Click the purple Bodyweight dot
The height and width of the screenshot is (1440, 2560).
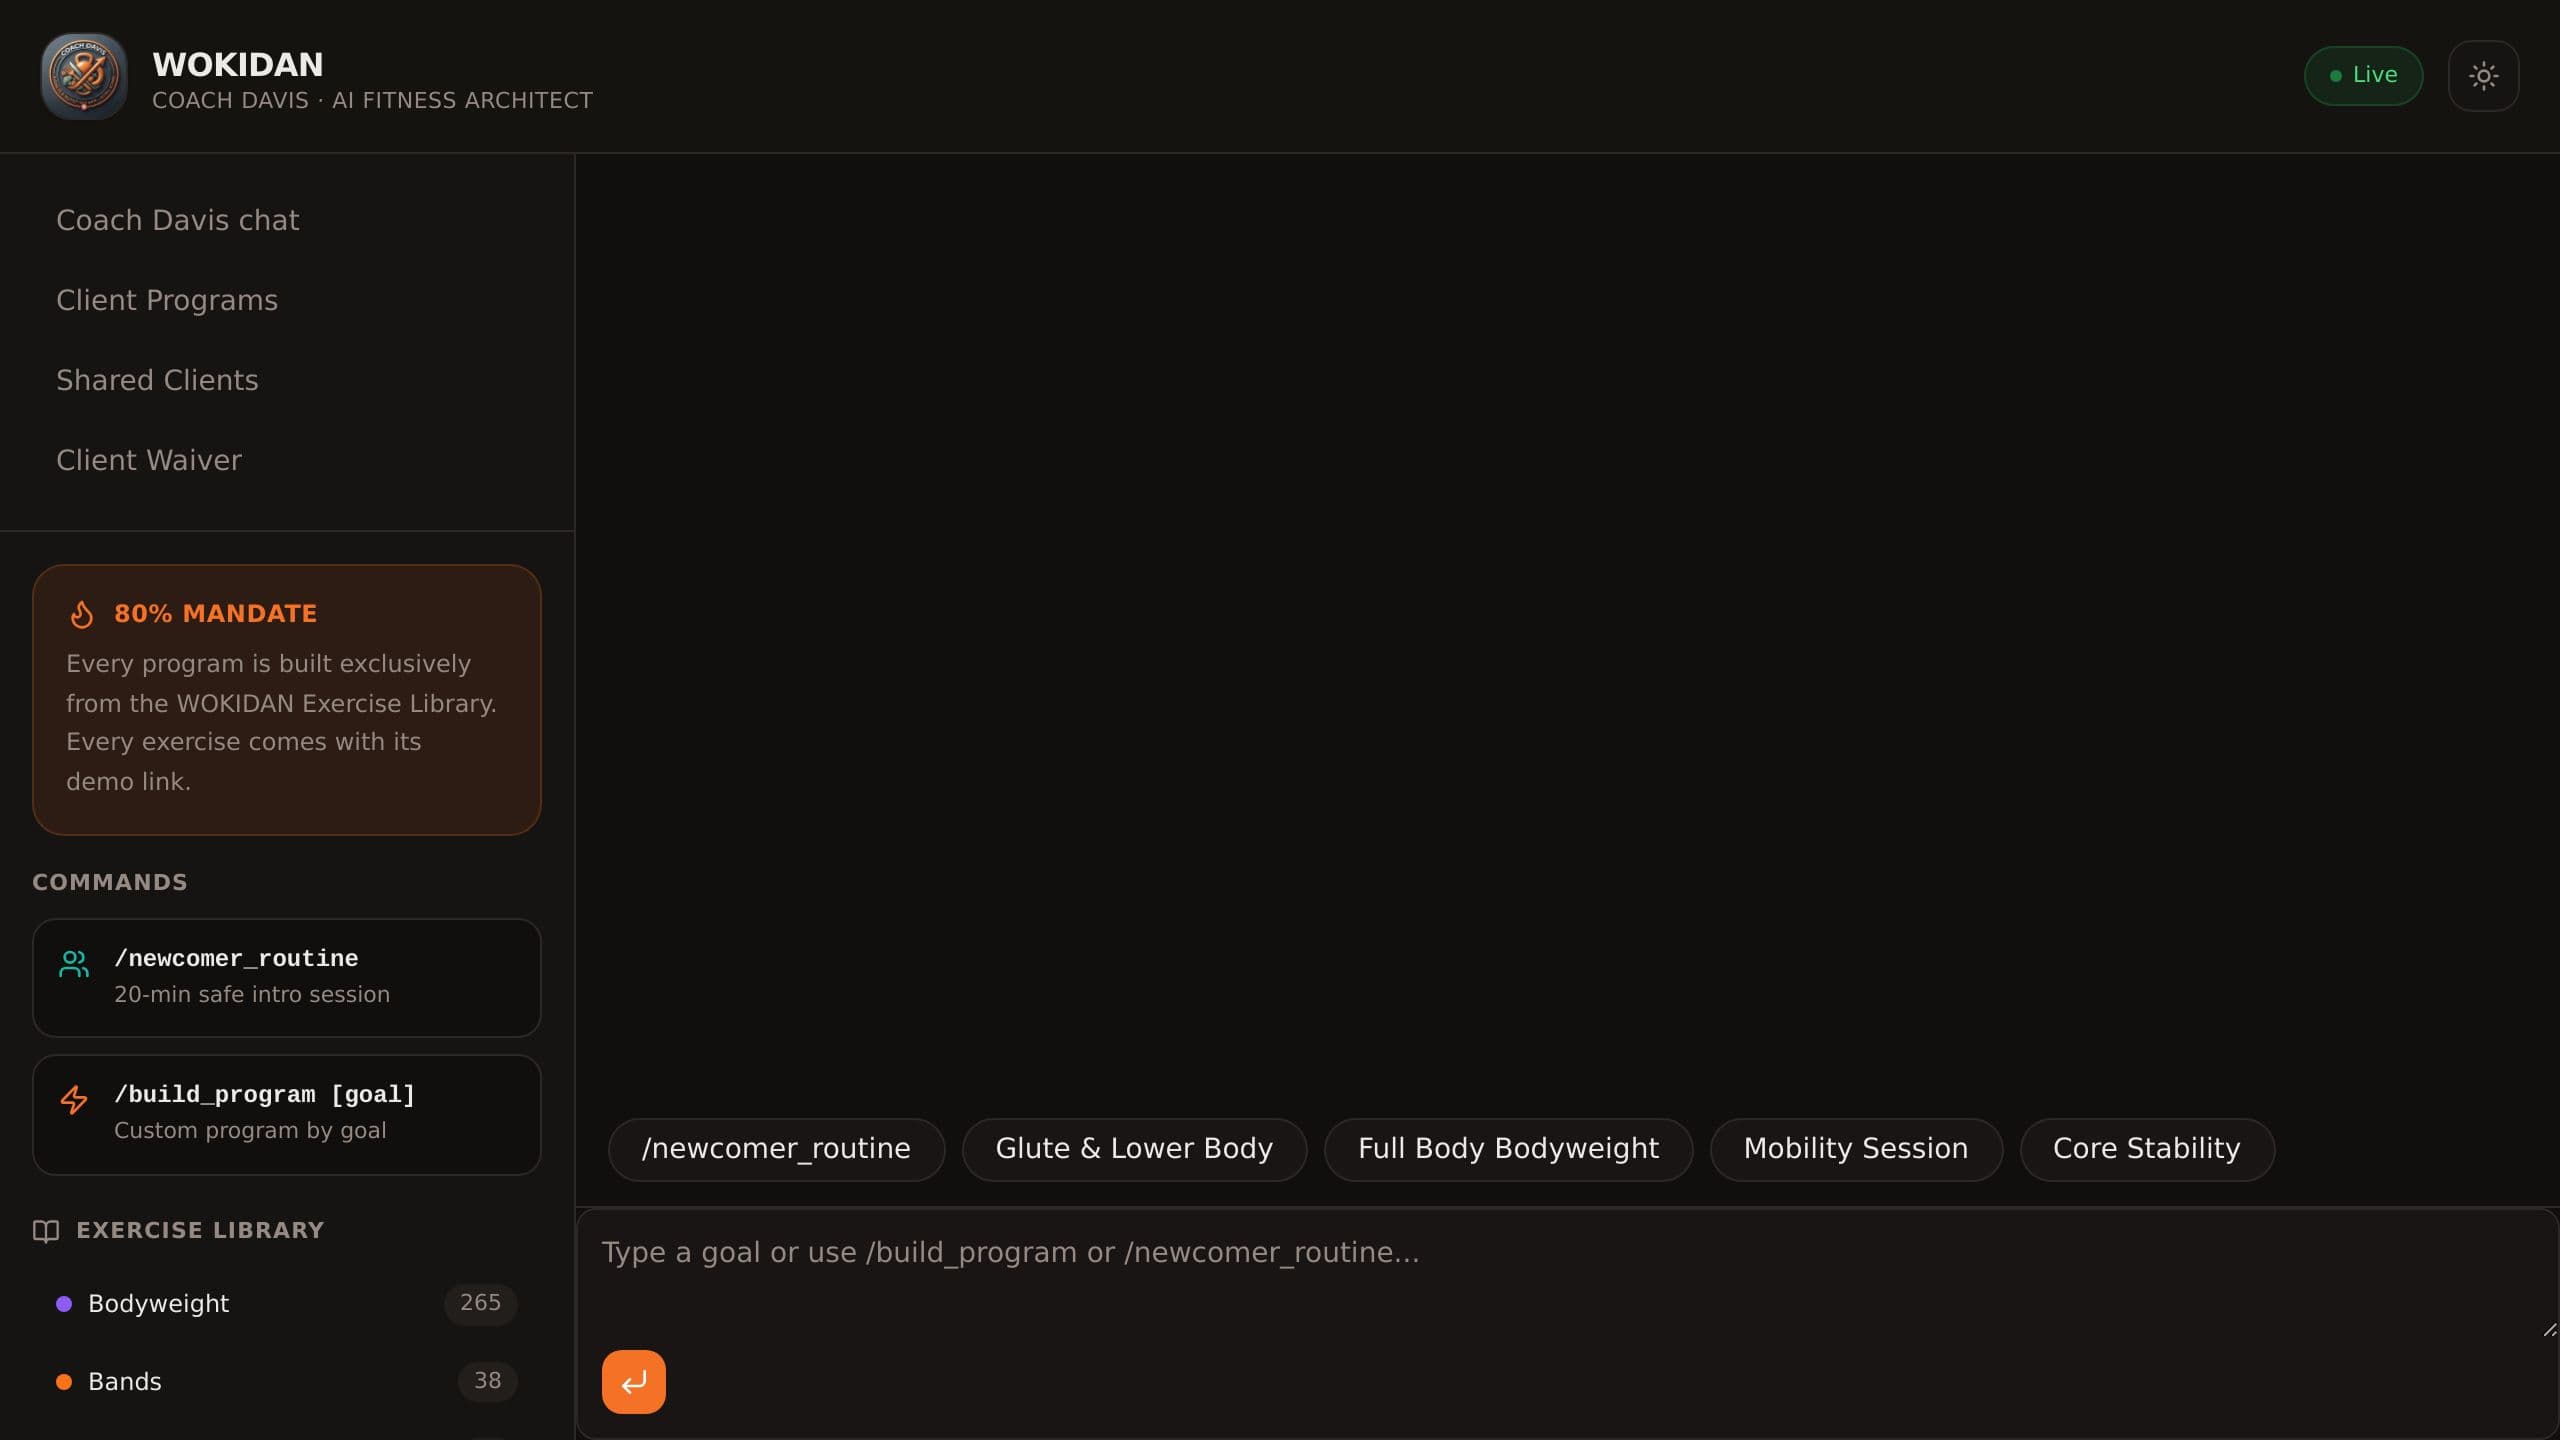[x=64, y=1304]
